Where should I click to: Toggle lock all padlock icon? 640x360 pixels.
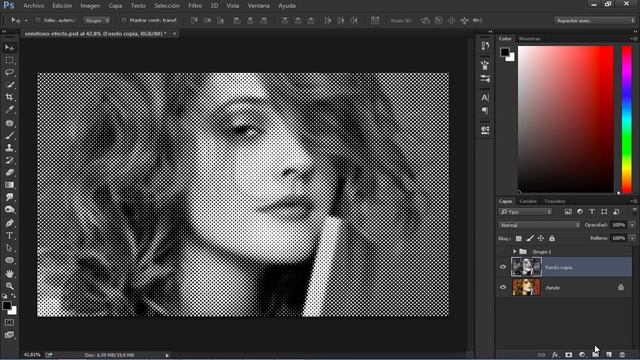tap(552, 238)
